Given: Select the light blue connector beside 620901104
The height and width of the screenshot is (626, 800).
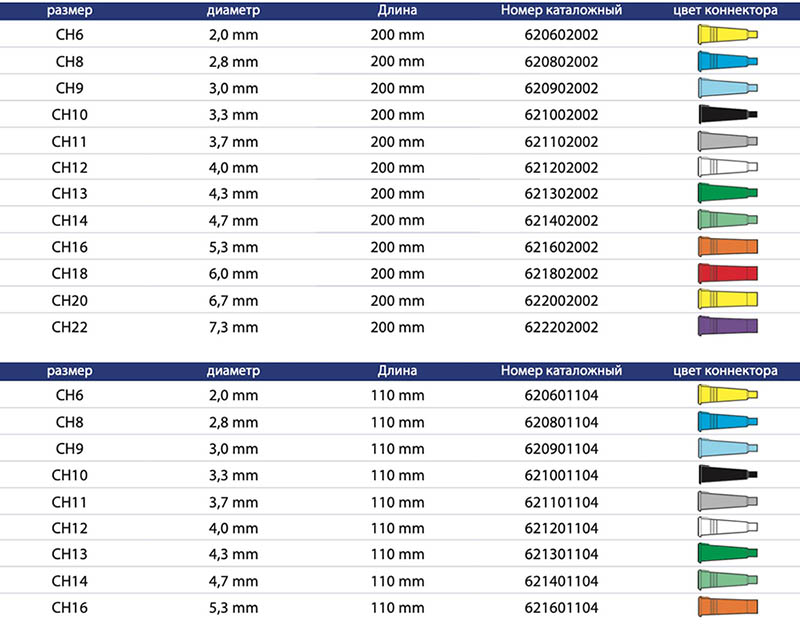Looking at the screenshot, I should (x=728, y=448).
